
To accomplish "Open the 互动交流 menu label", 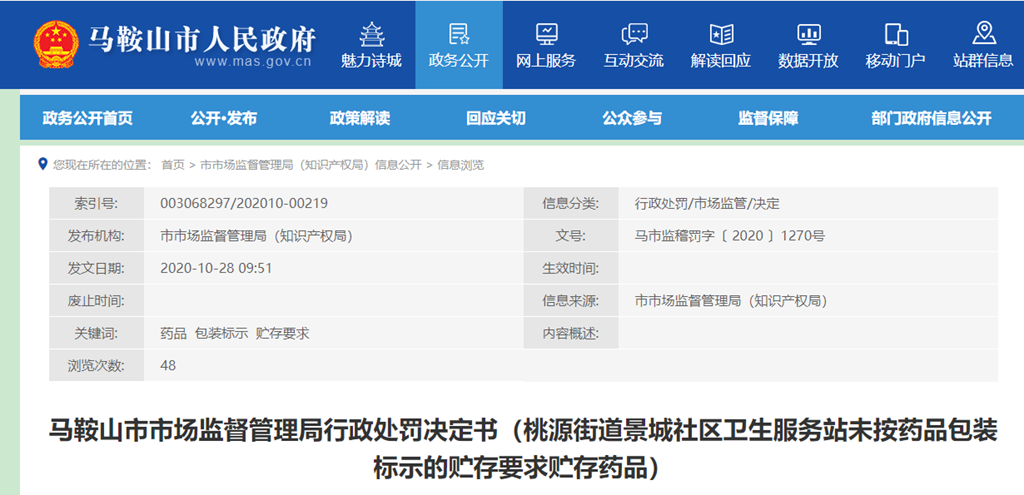I will pyautogui.click(x=633, y=61).
